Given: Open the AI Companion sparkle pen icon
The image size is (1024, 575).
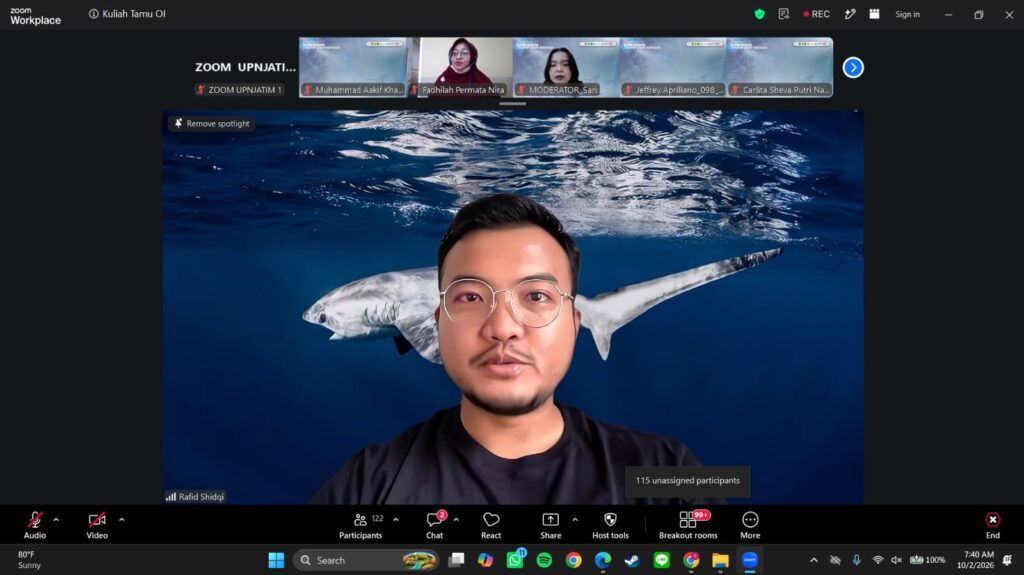Looking at the screenshot, I should [850, 14].
